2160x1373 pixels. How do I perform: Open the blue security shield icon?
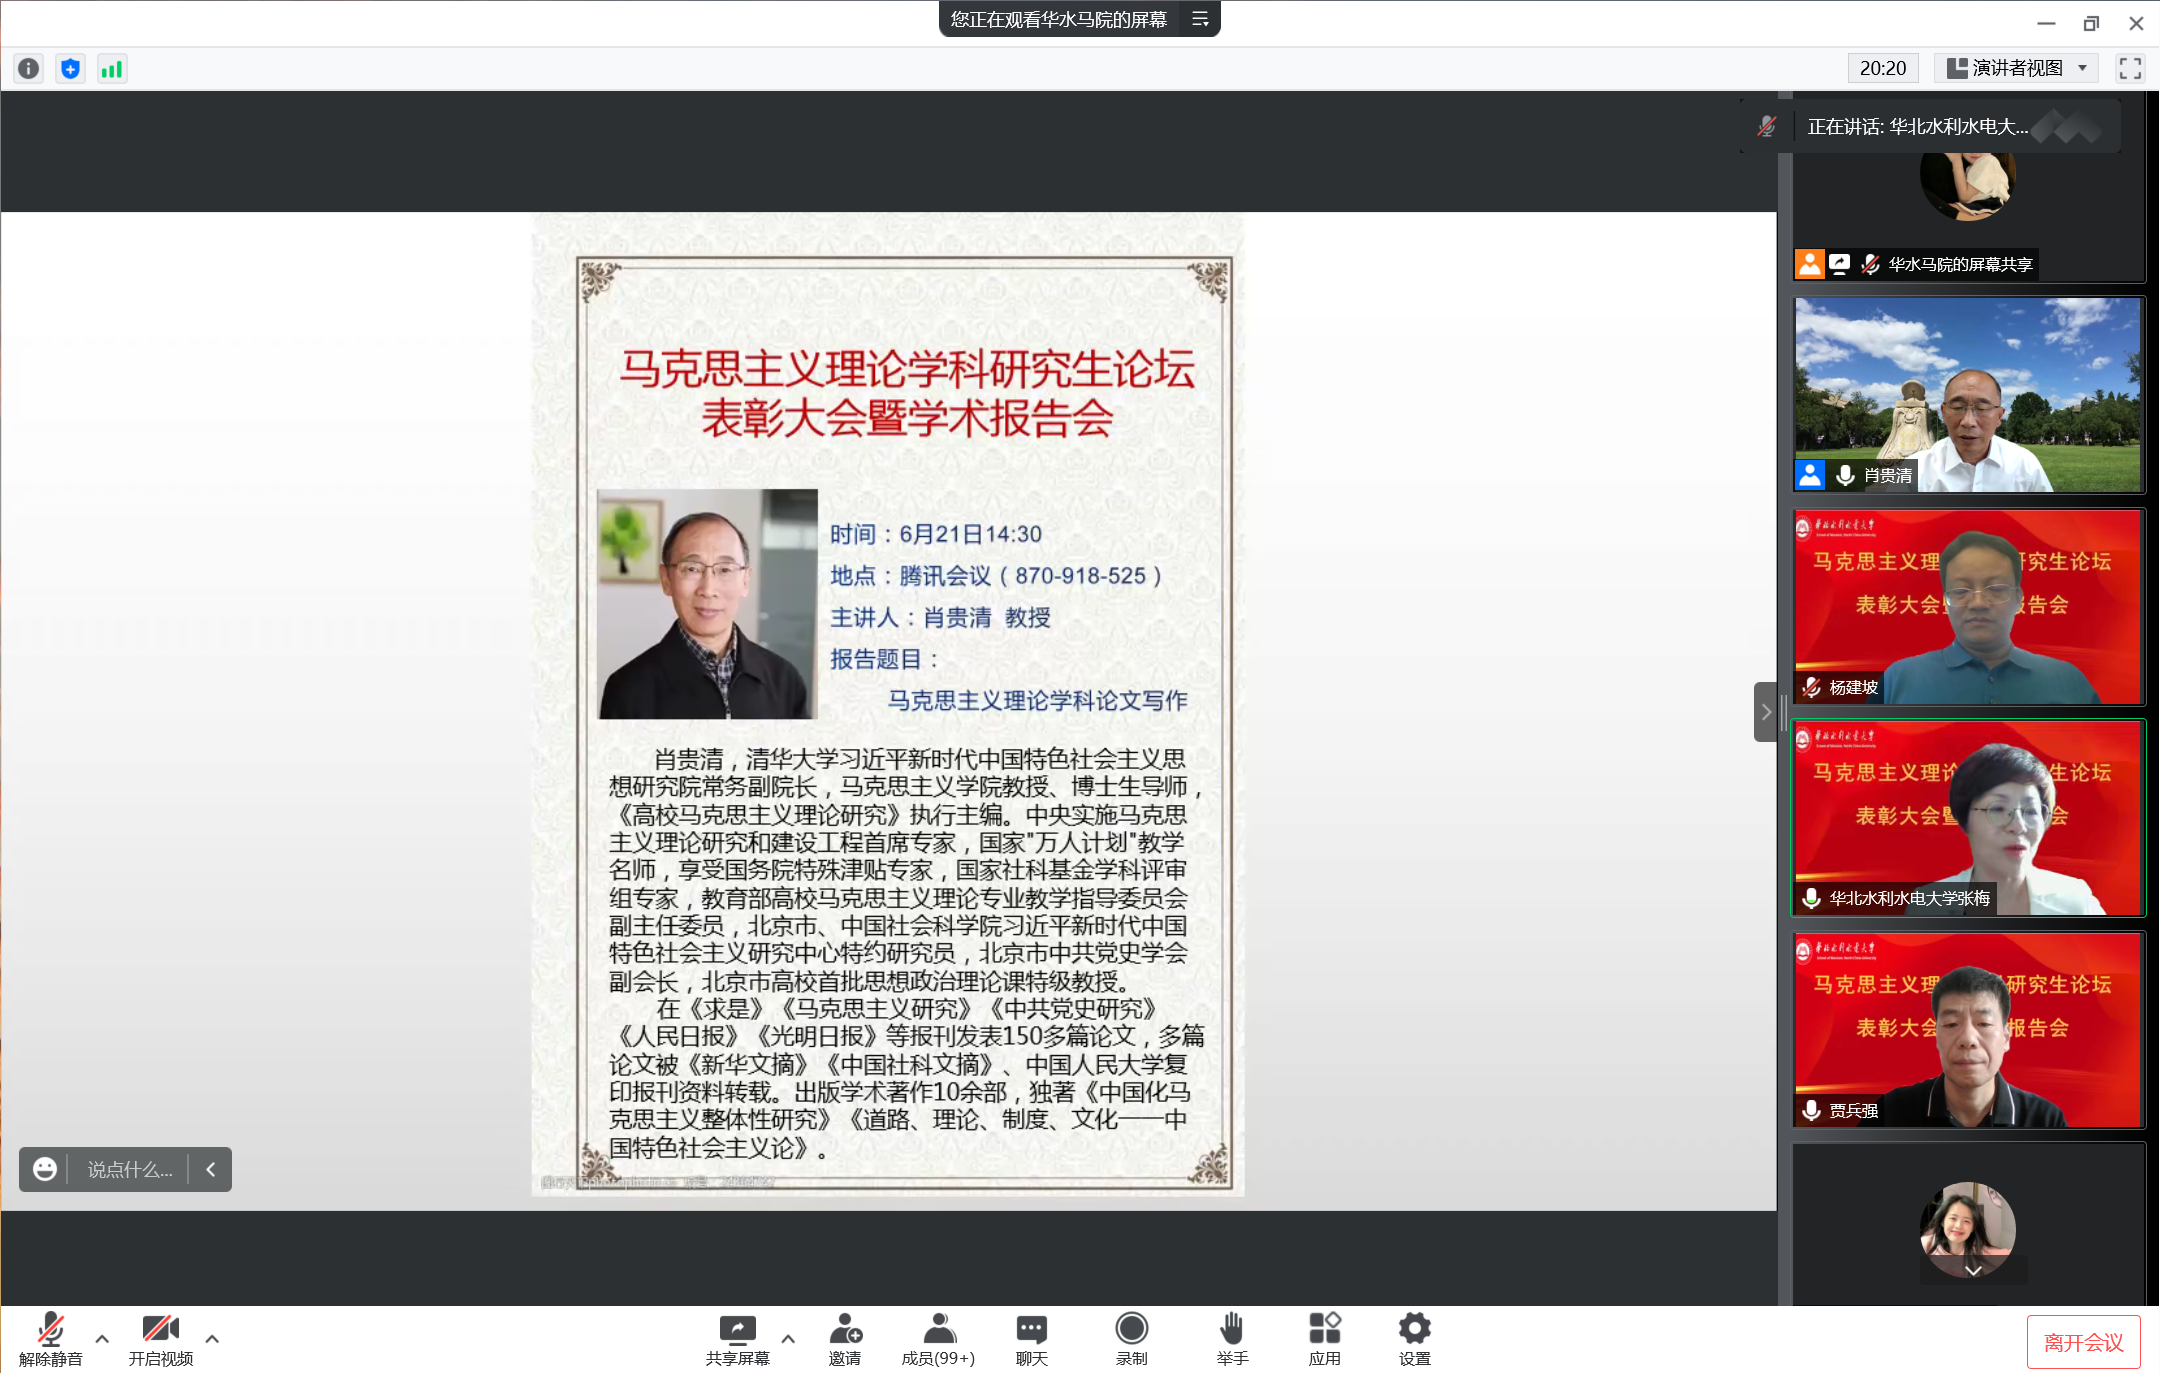pos(70,68)
